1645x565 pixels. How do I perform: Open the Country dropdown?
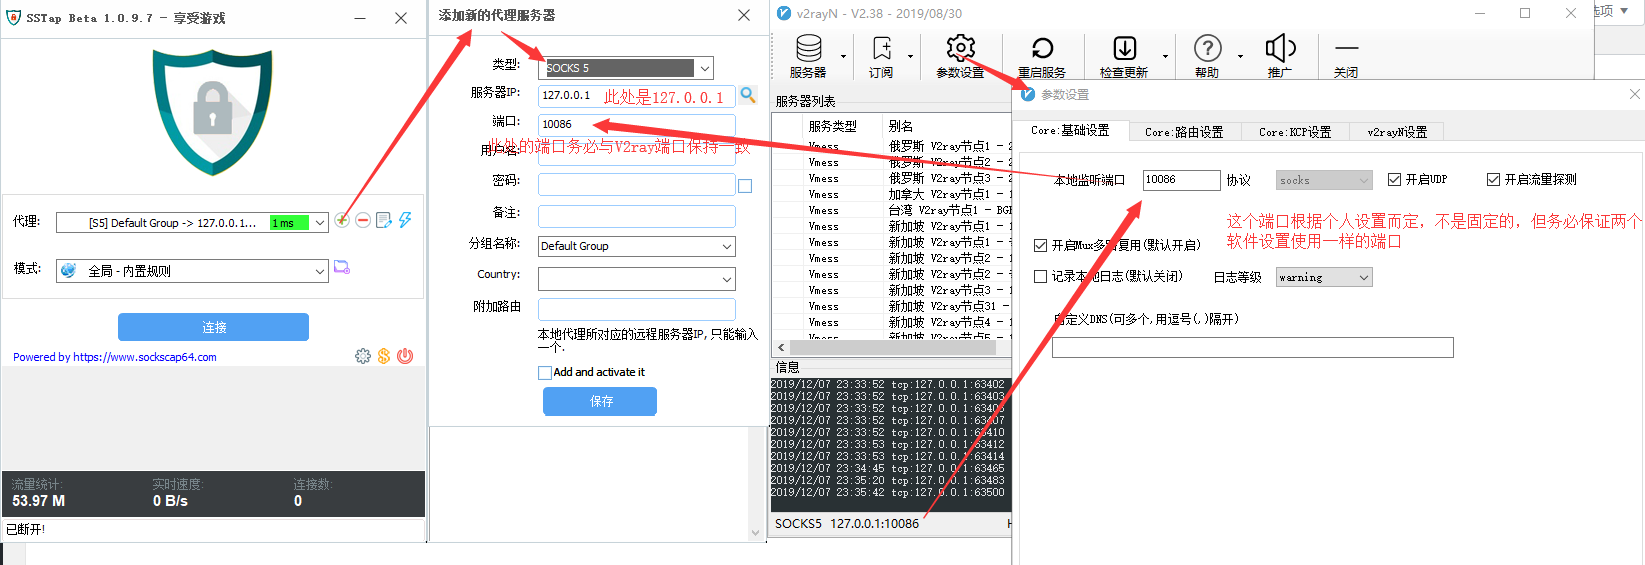[637, 278]
